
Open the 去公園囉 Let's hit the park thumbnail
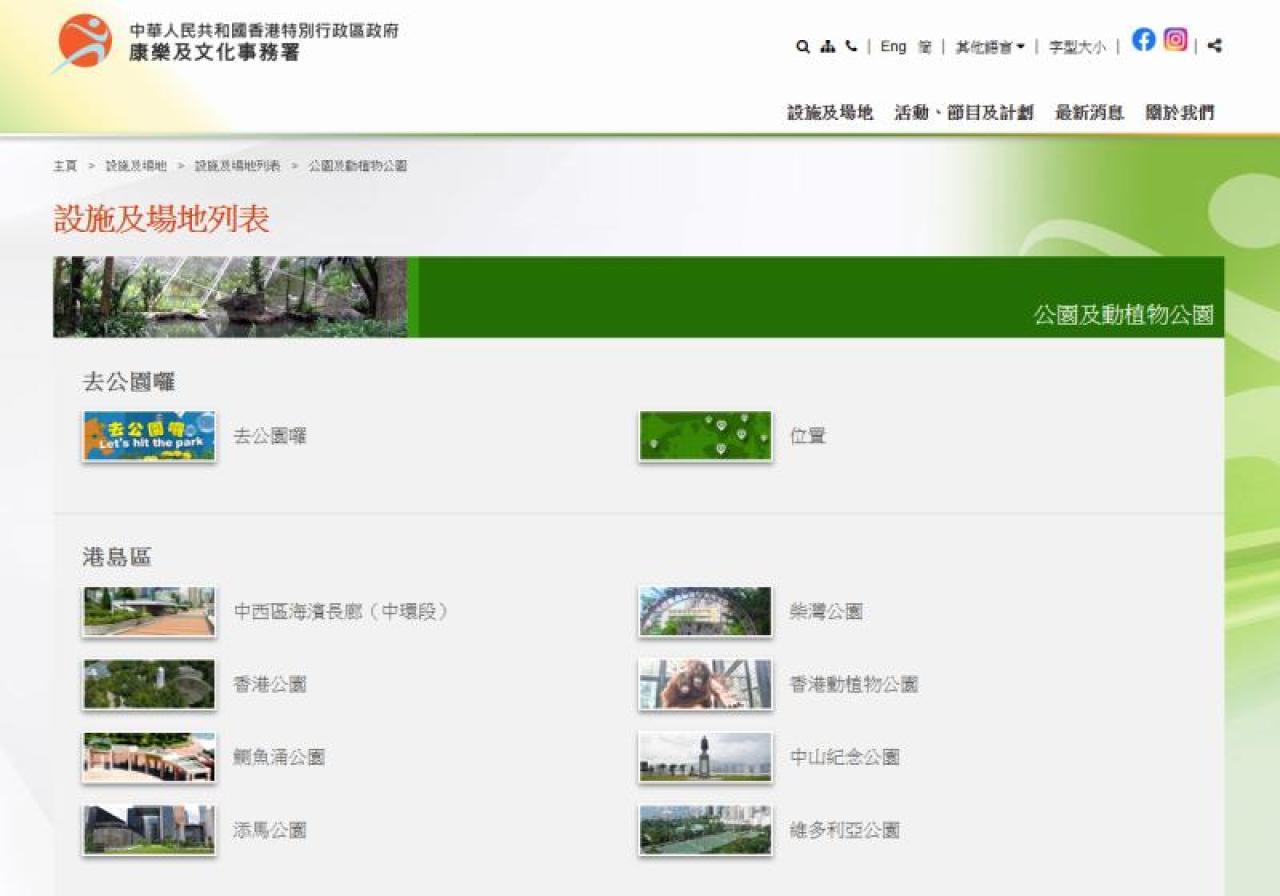[149, 436]
